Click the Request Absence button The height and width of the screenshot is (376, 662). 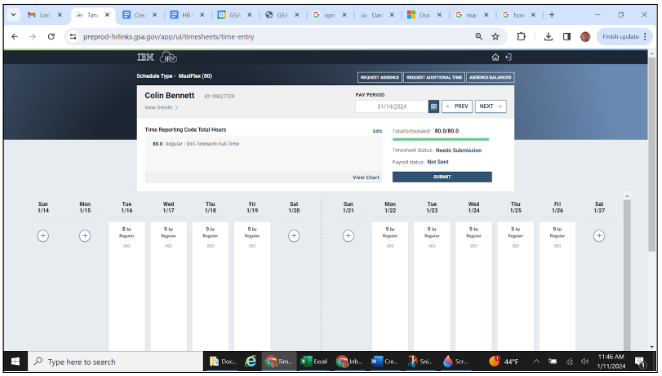(x=380, y=78)
